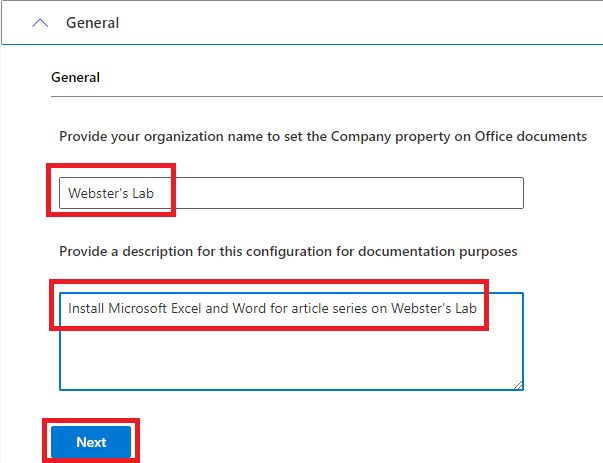Click the organization name prompt label

pyautogui.click(x=322, y=136)
